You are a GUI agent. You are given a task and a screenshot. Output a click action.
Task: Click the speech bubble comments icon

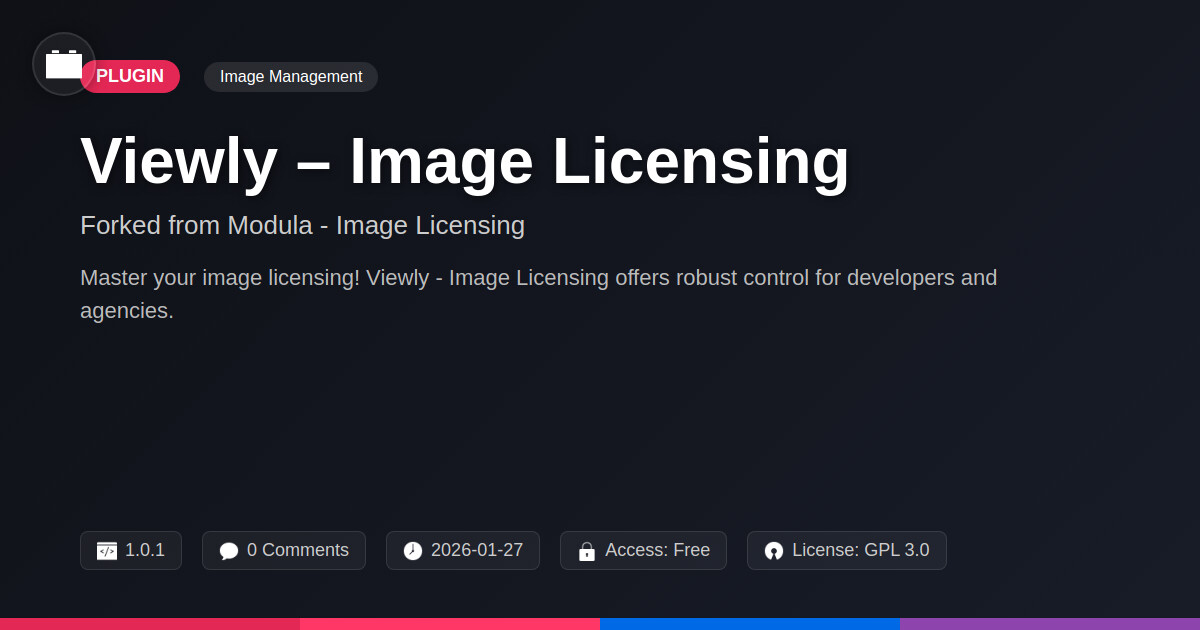[x=229, y=551]
